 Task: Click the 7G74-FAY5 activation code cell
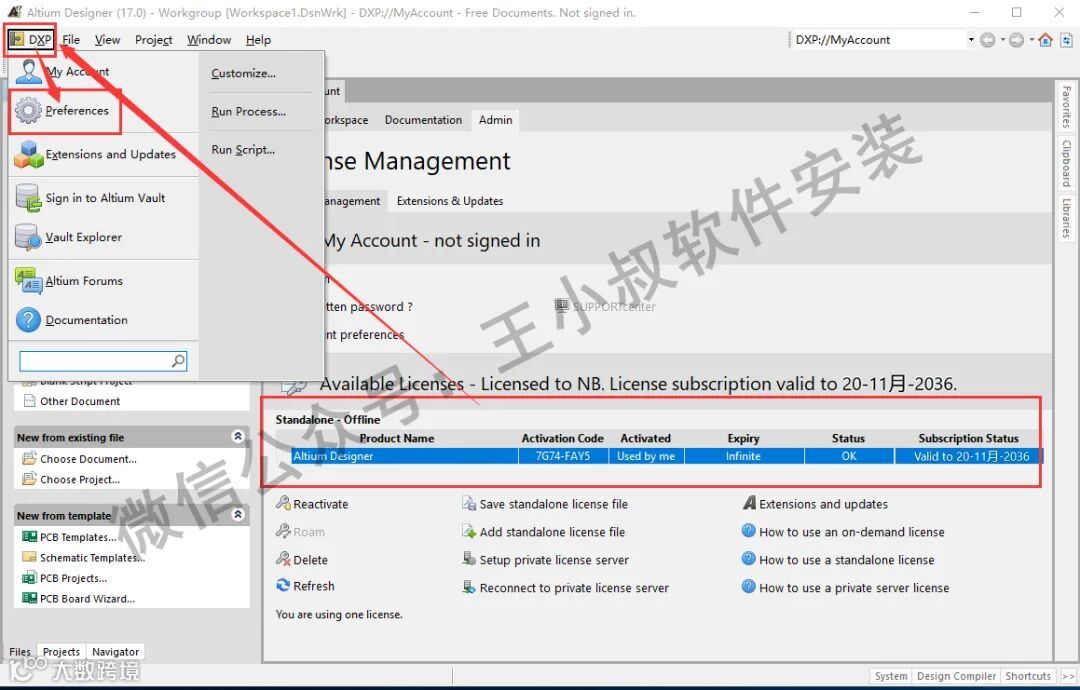point(563,456)
